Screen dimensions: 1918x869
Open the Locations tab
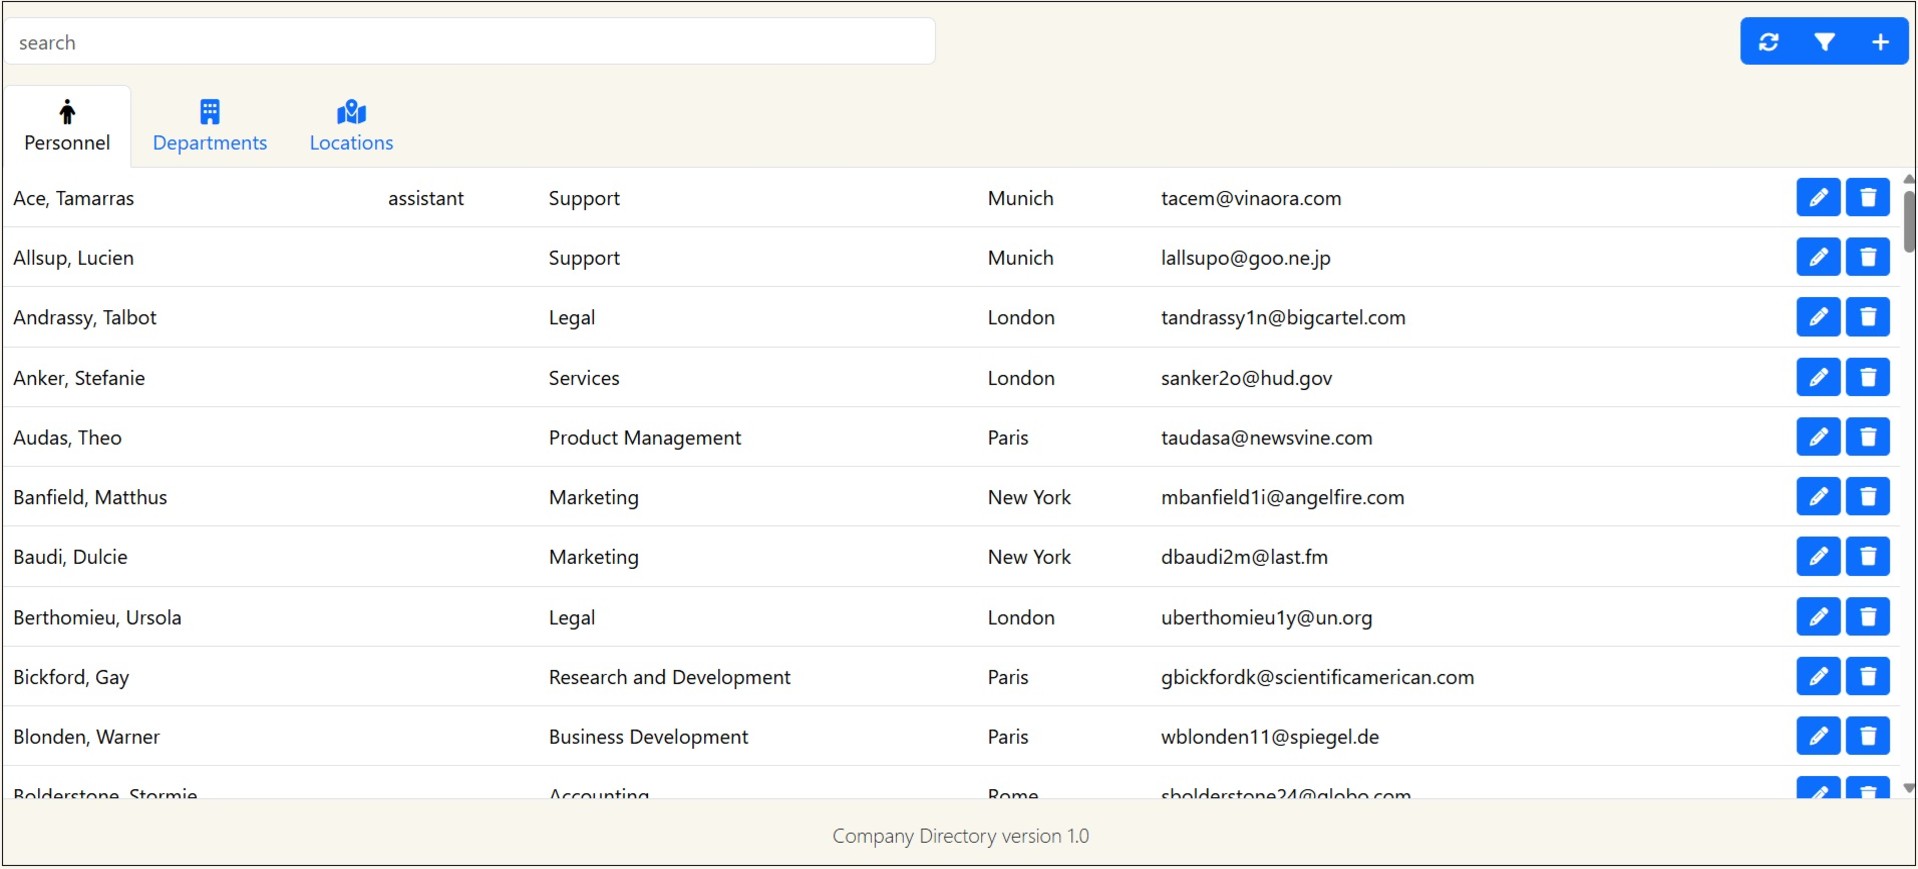351,126
